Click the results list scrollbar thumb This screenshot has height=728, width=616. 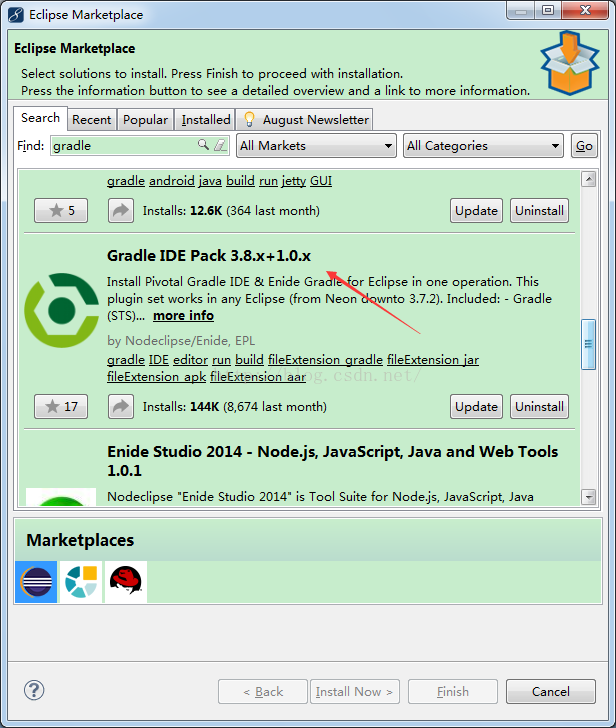pos(589,344)
